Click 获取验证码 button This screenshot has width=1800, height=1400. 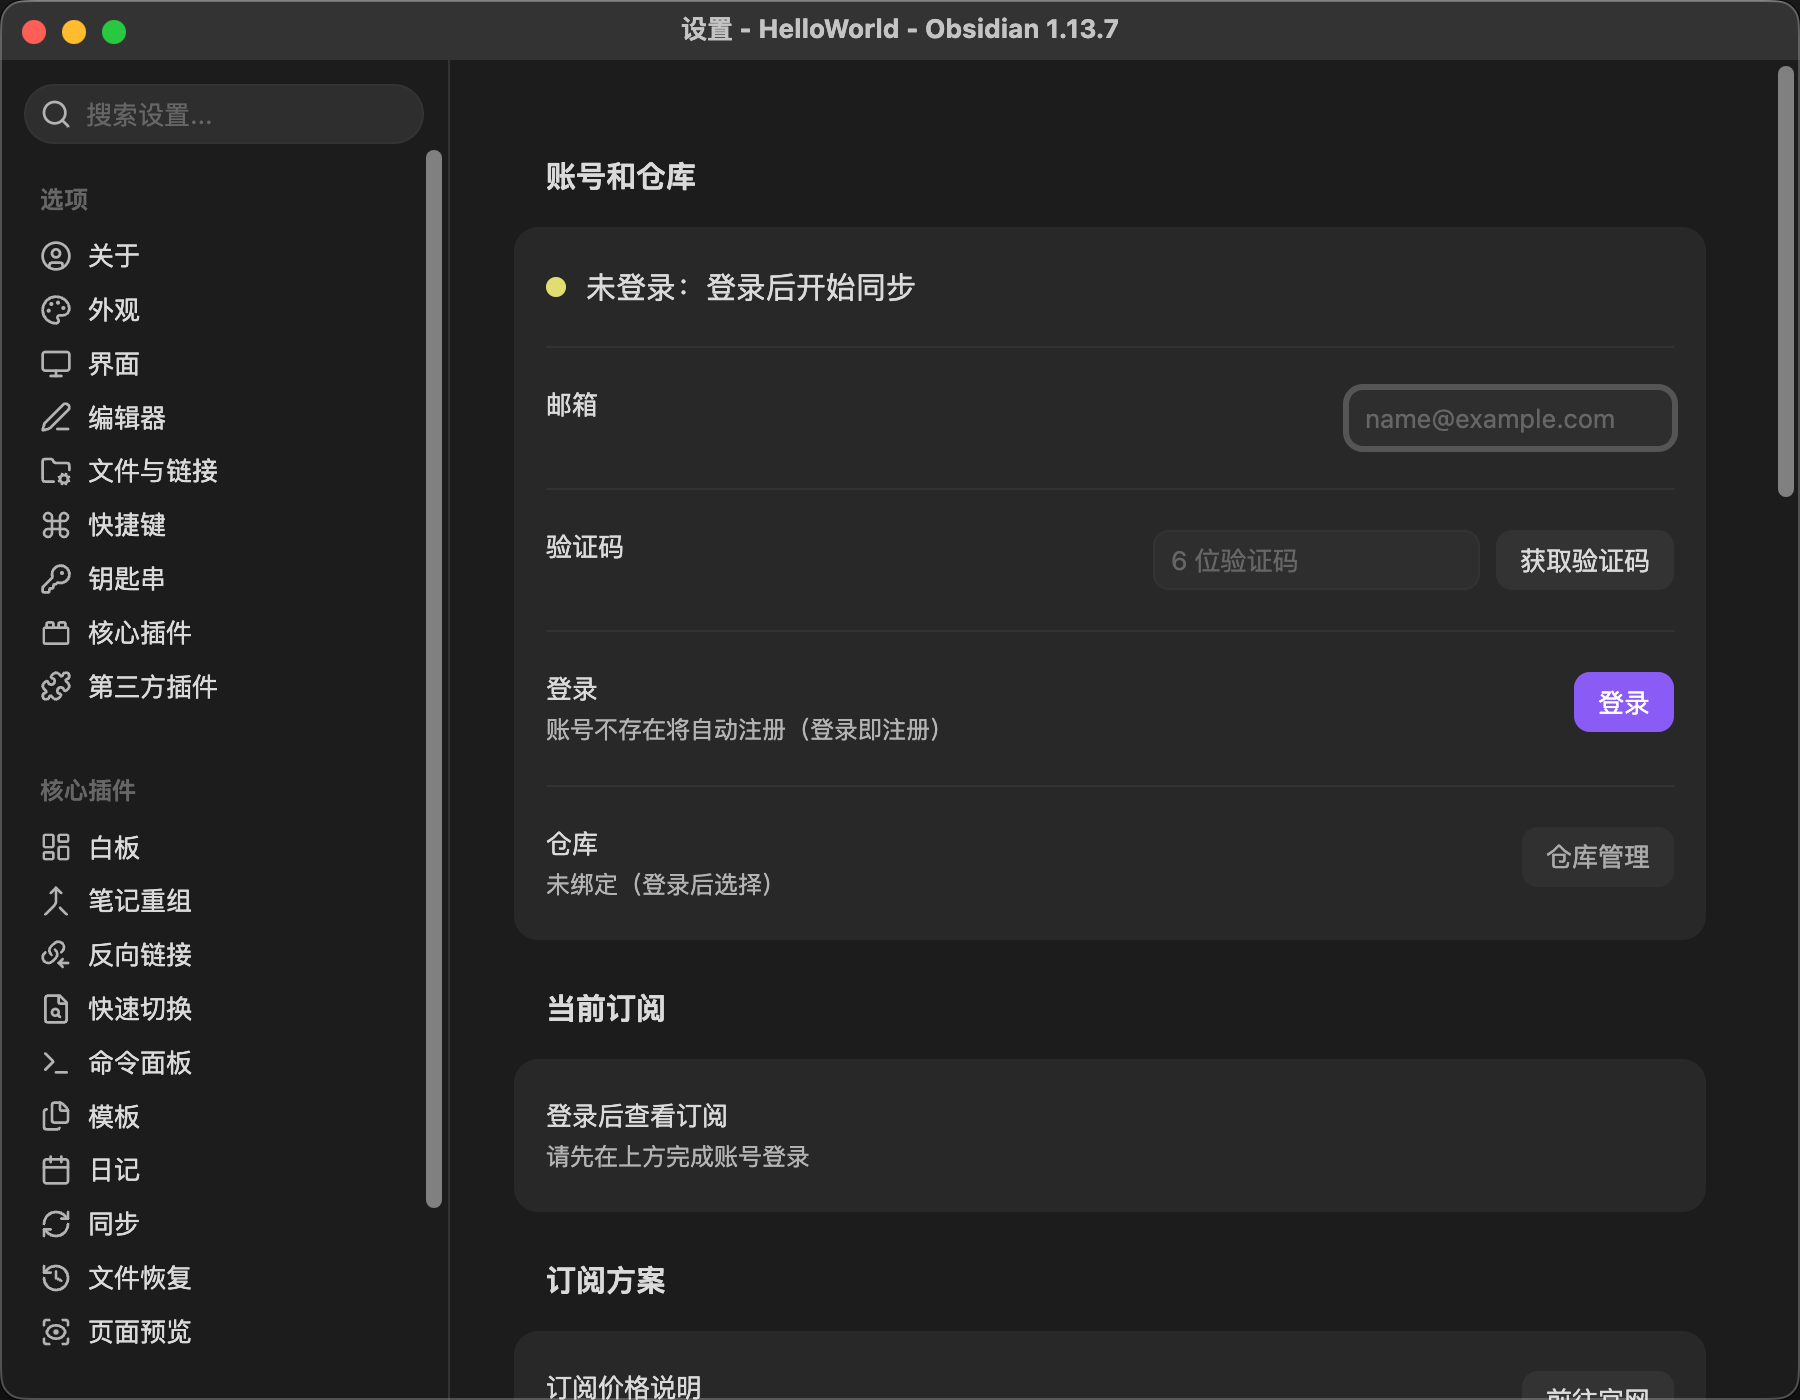click(1584, 560)
